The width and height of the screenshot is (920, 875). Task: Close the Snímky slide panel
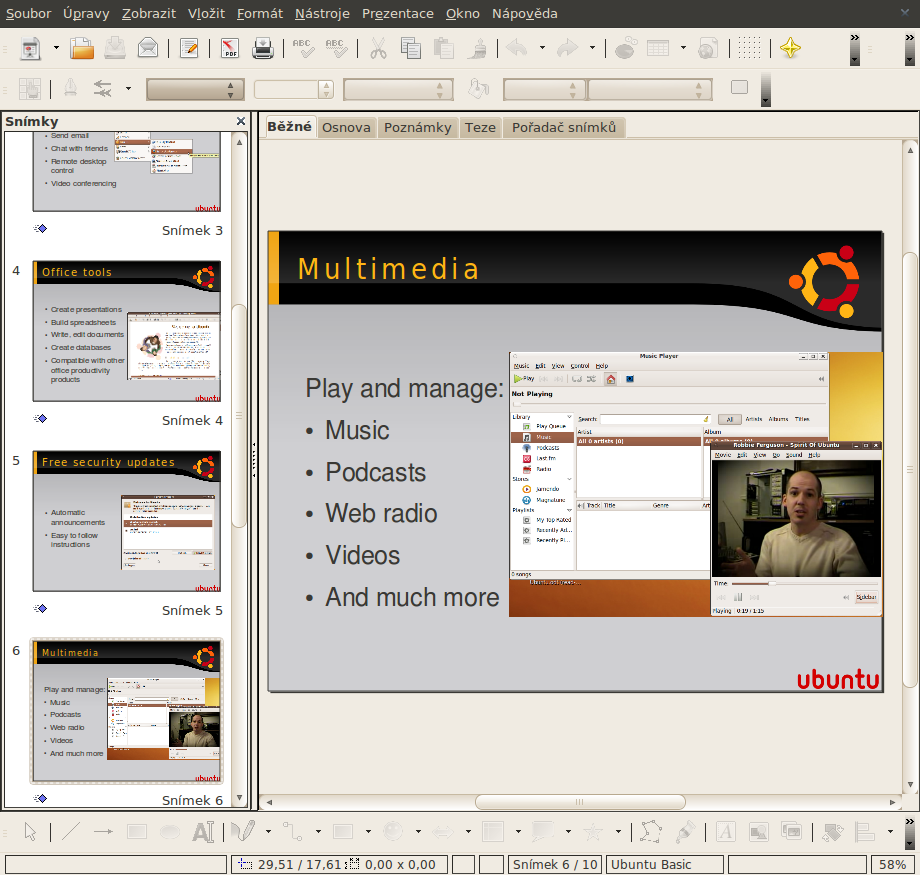(241, 121)
